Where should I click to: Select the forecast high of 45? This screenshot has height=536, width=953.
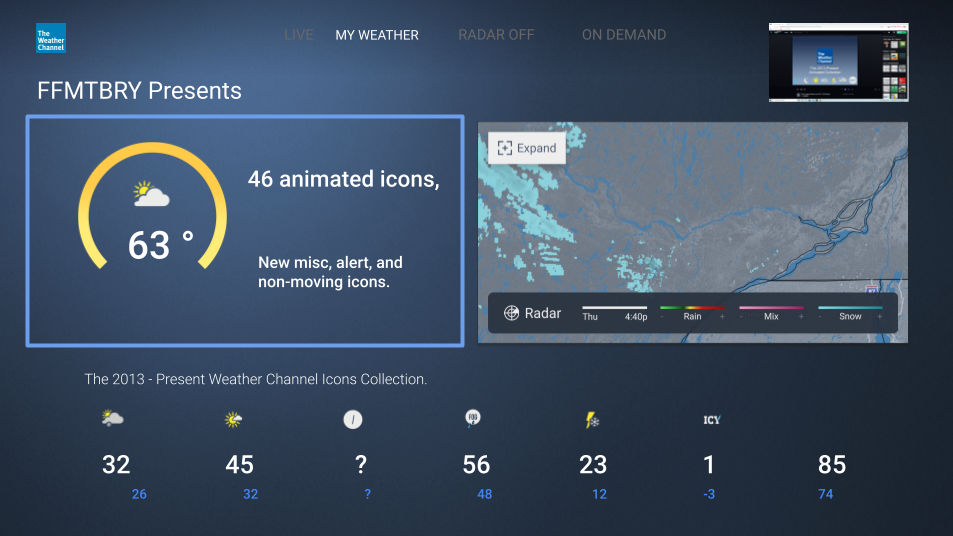click(239, 465)
